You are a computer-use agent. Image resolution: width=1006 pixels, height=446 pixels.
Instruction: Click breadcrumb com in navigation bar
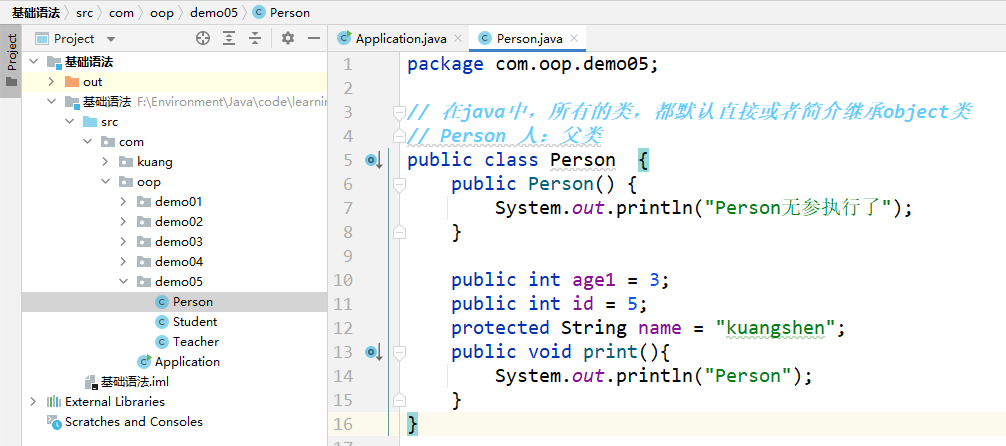pyautogui.click(x=121, y=12)
